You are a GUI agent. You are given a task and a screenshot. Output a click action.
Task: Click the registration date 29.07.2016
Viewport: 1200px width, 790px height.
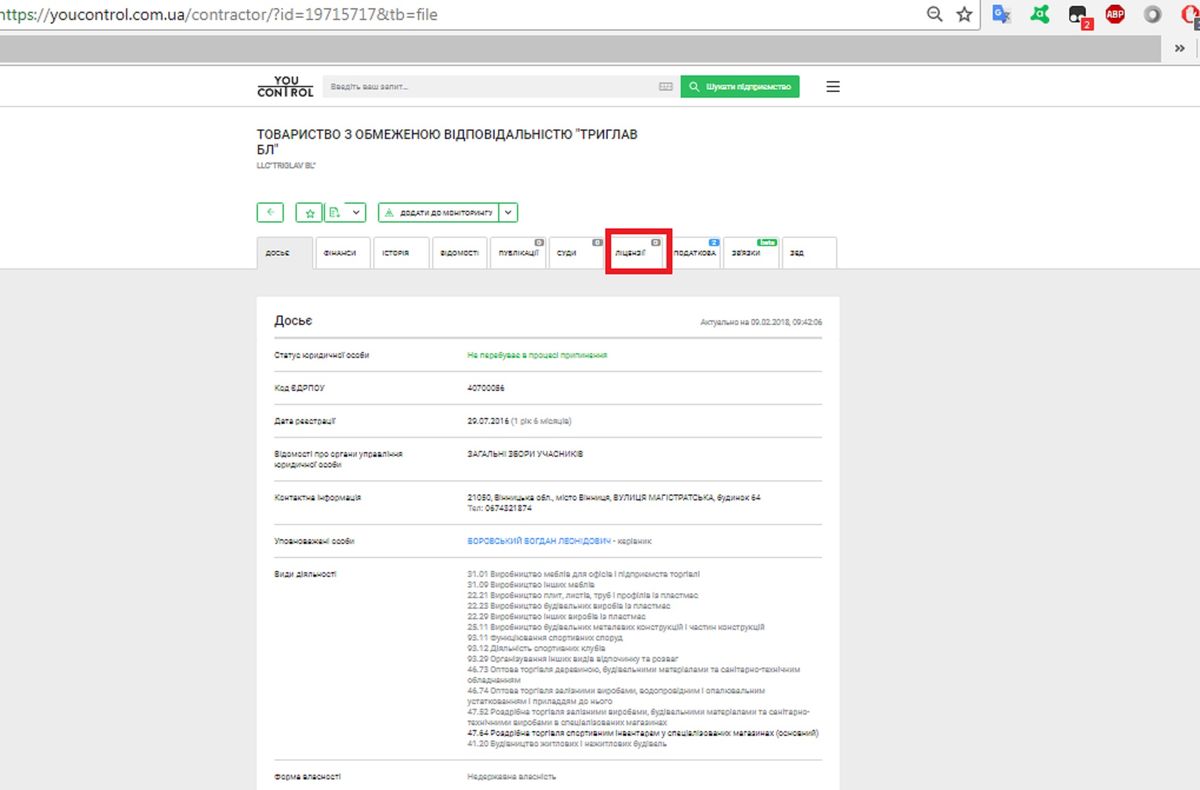(490, 421)
